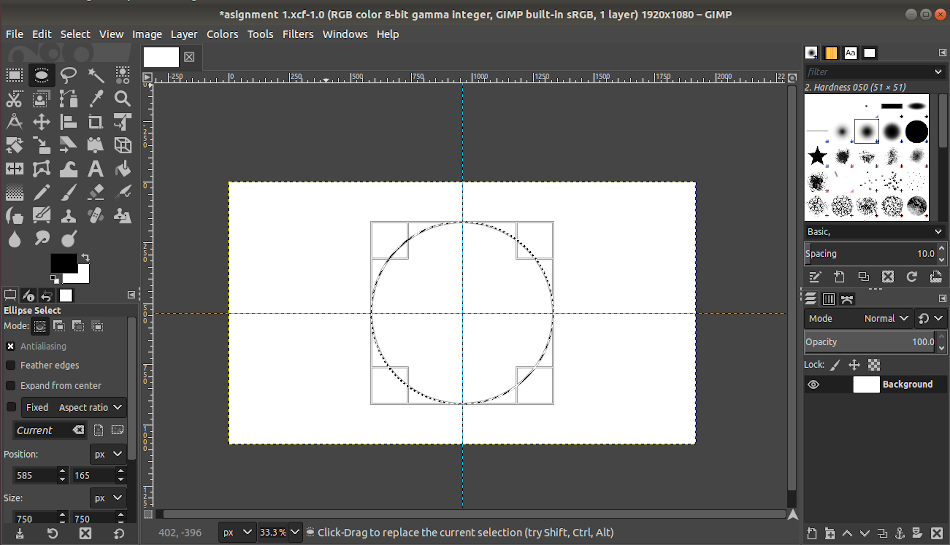Switch to the Channels tab
Viewport: 950px width, 545px height.
pyautogui.click(x=828, y=299)
